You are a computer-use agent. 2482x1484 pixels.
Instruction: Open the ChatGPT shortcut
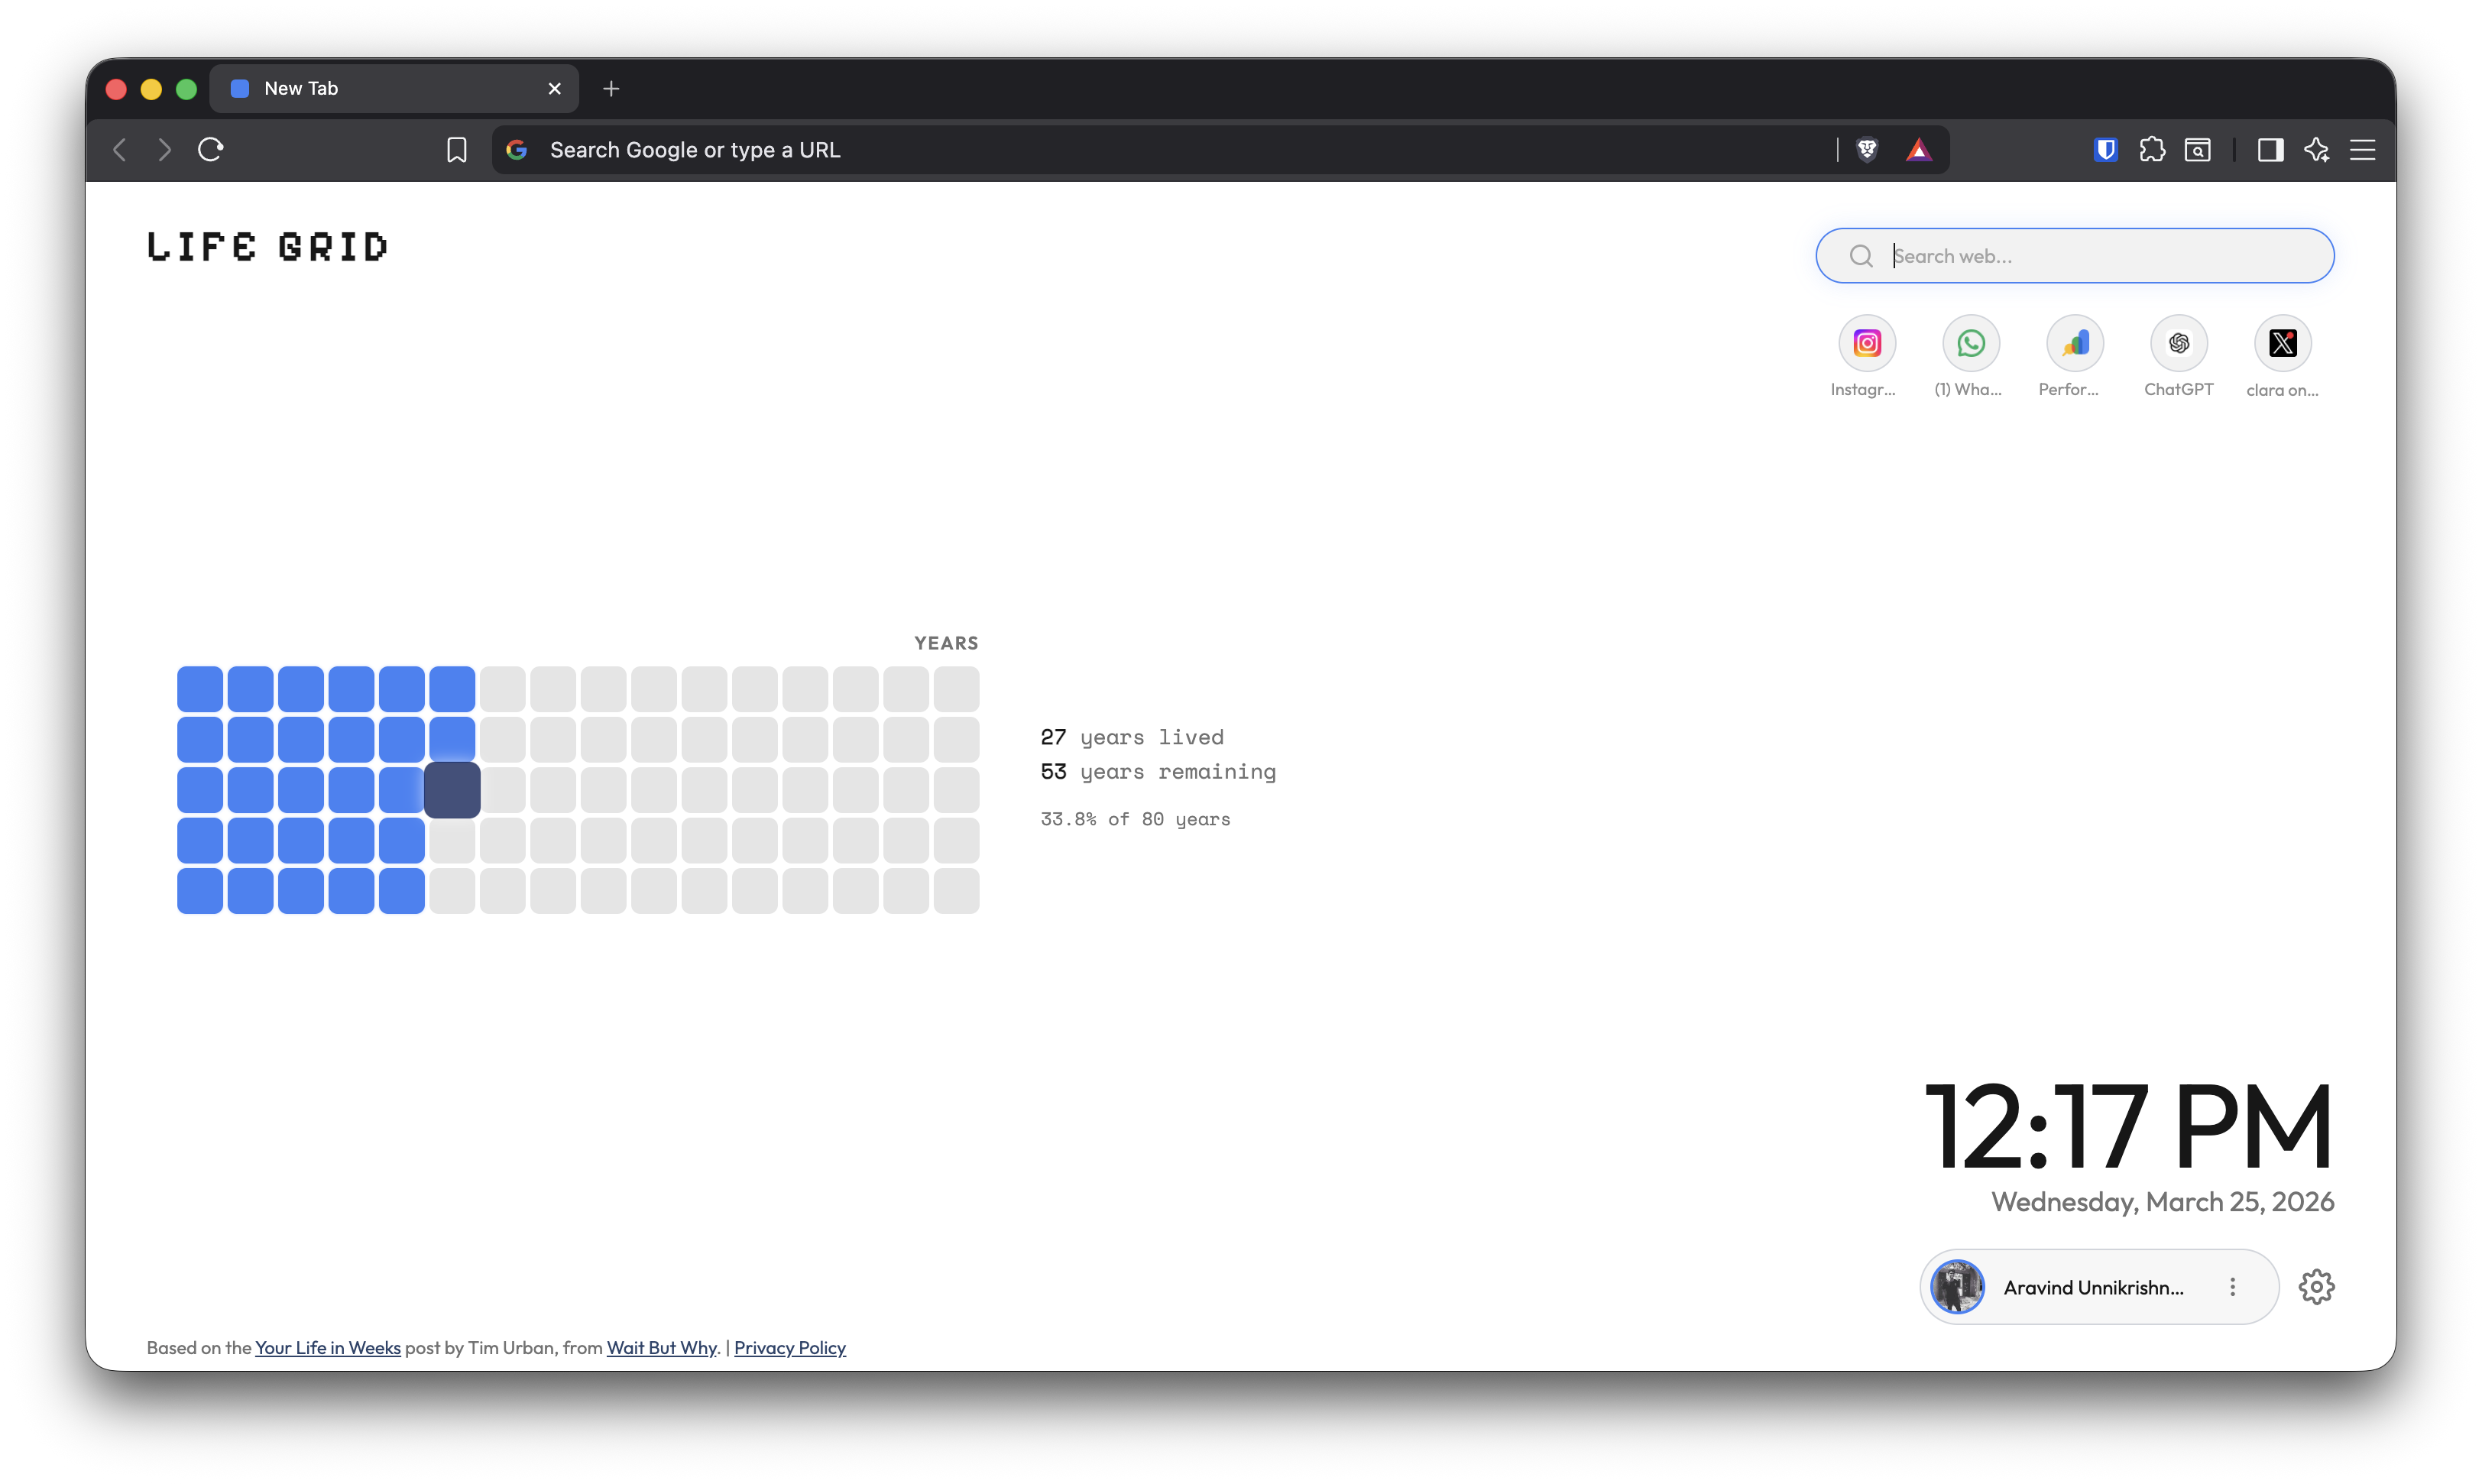(x=2179, y=343)
